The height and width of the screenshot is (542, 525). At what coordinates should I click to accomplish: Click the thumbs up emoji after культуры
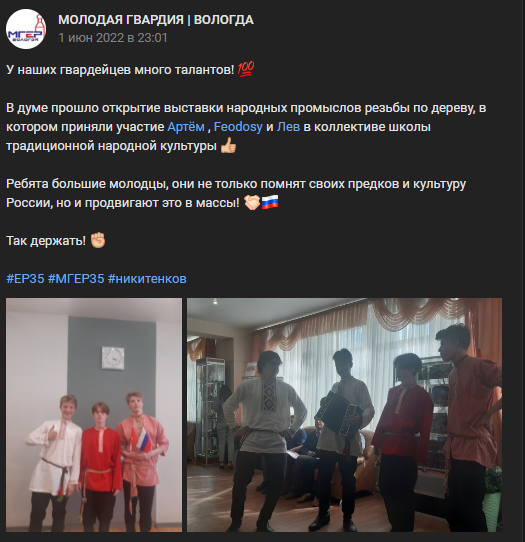tap(228, 146)
